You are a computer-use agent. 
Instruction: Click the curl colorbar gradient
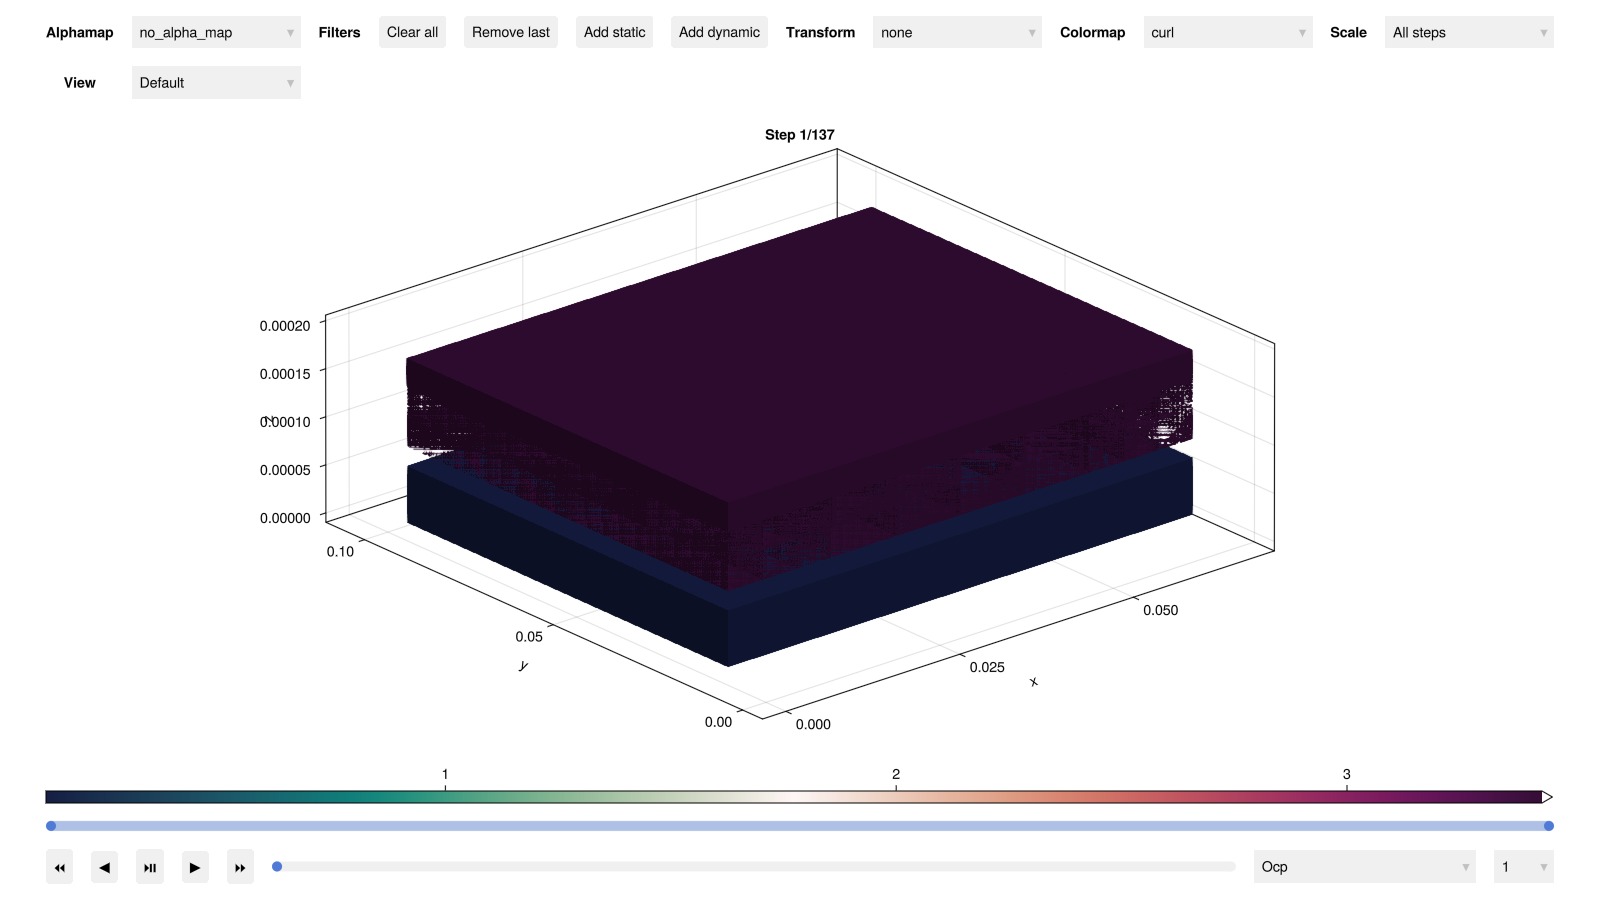point(794,797)
